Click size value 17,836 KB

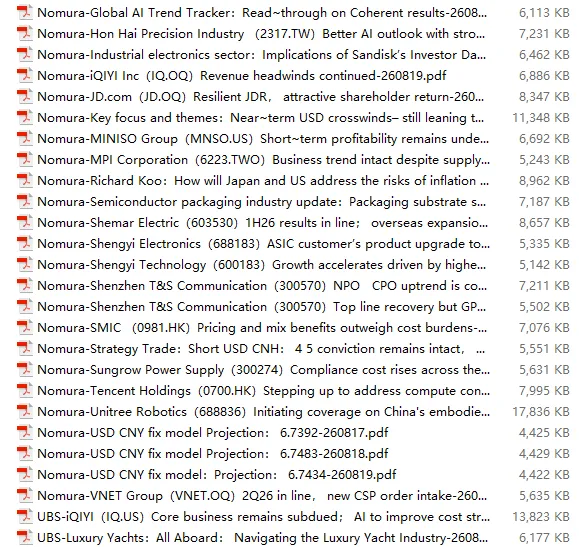[x=541, y=412]
